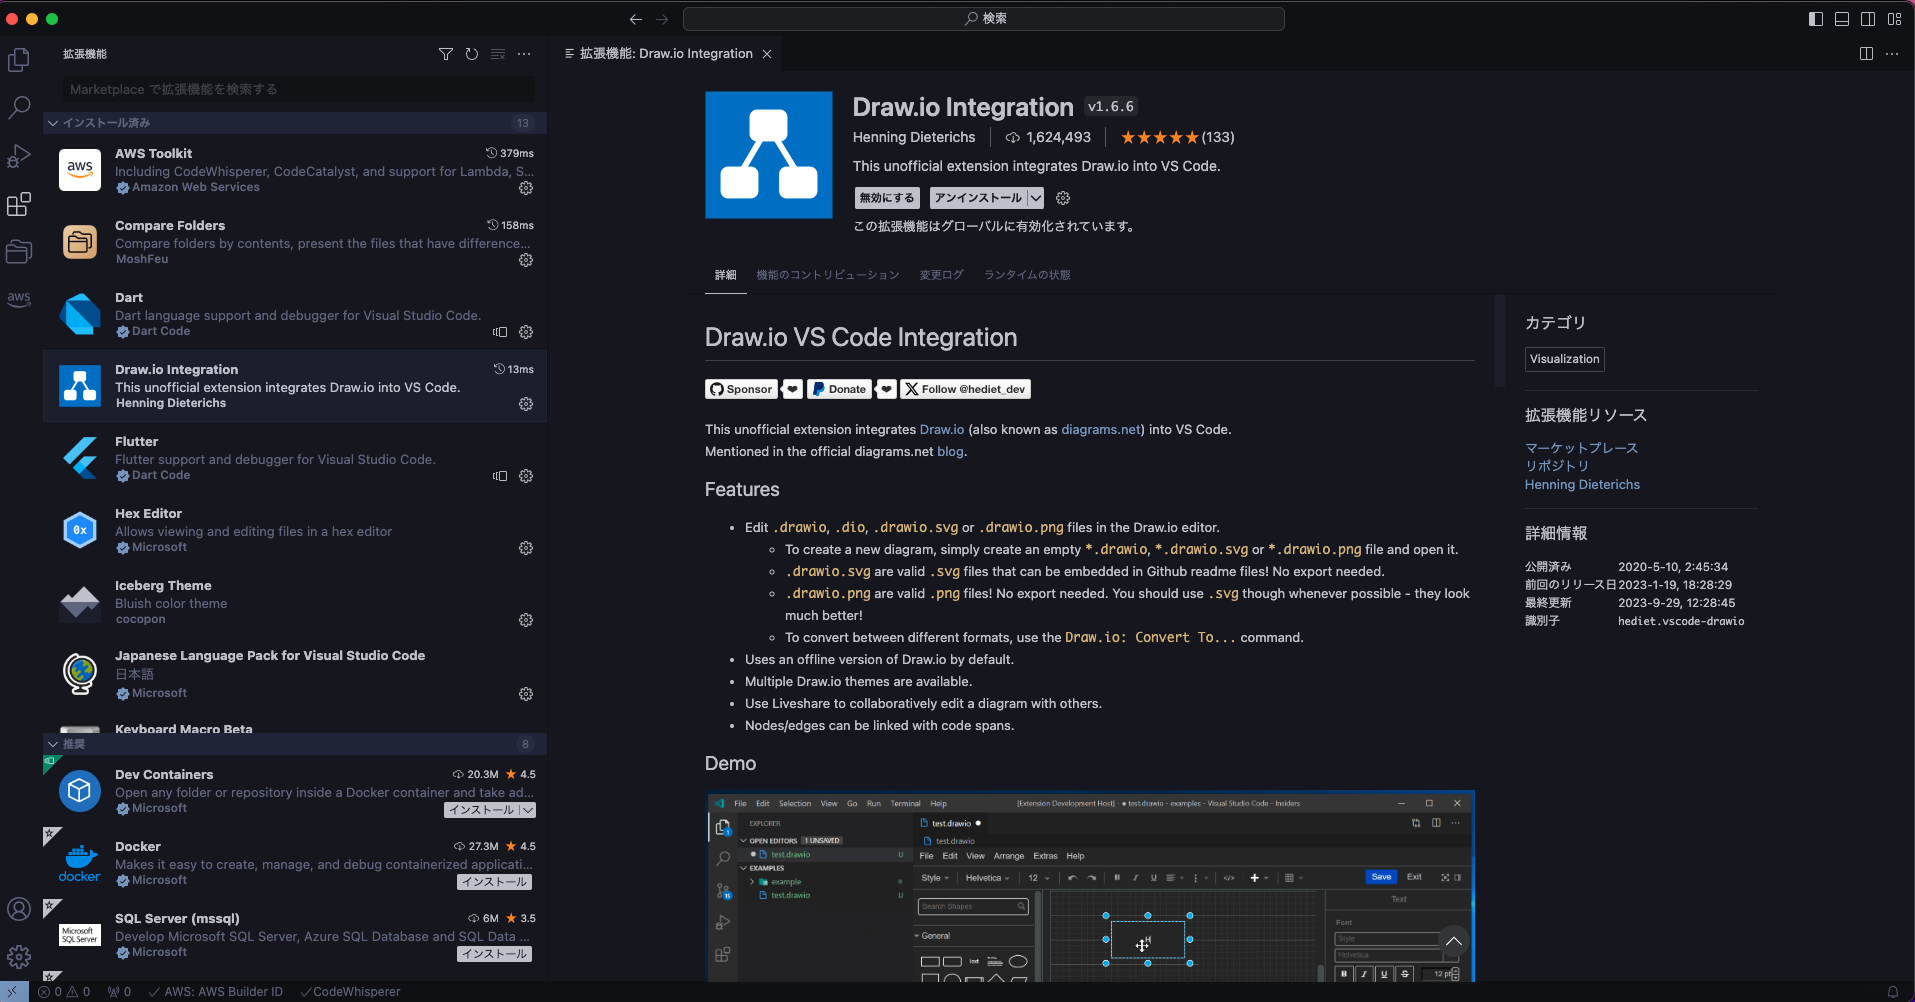Filter extensions with the funnel icon

coord(446,54)
